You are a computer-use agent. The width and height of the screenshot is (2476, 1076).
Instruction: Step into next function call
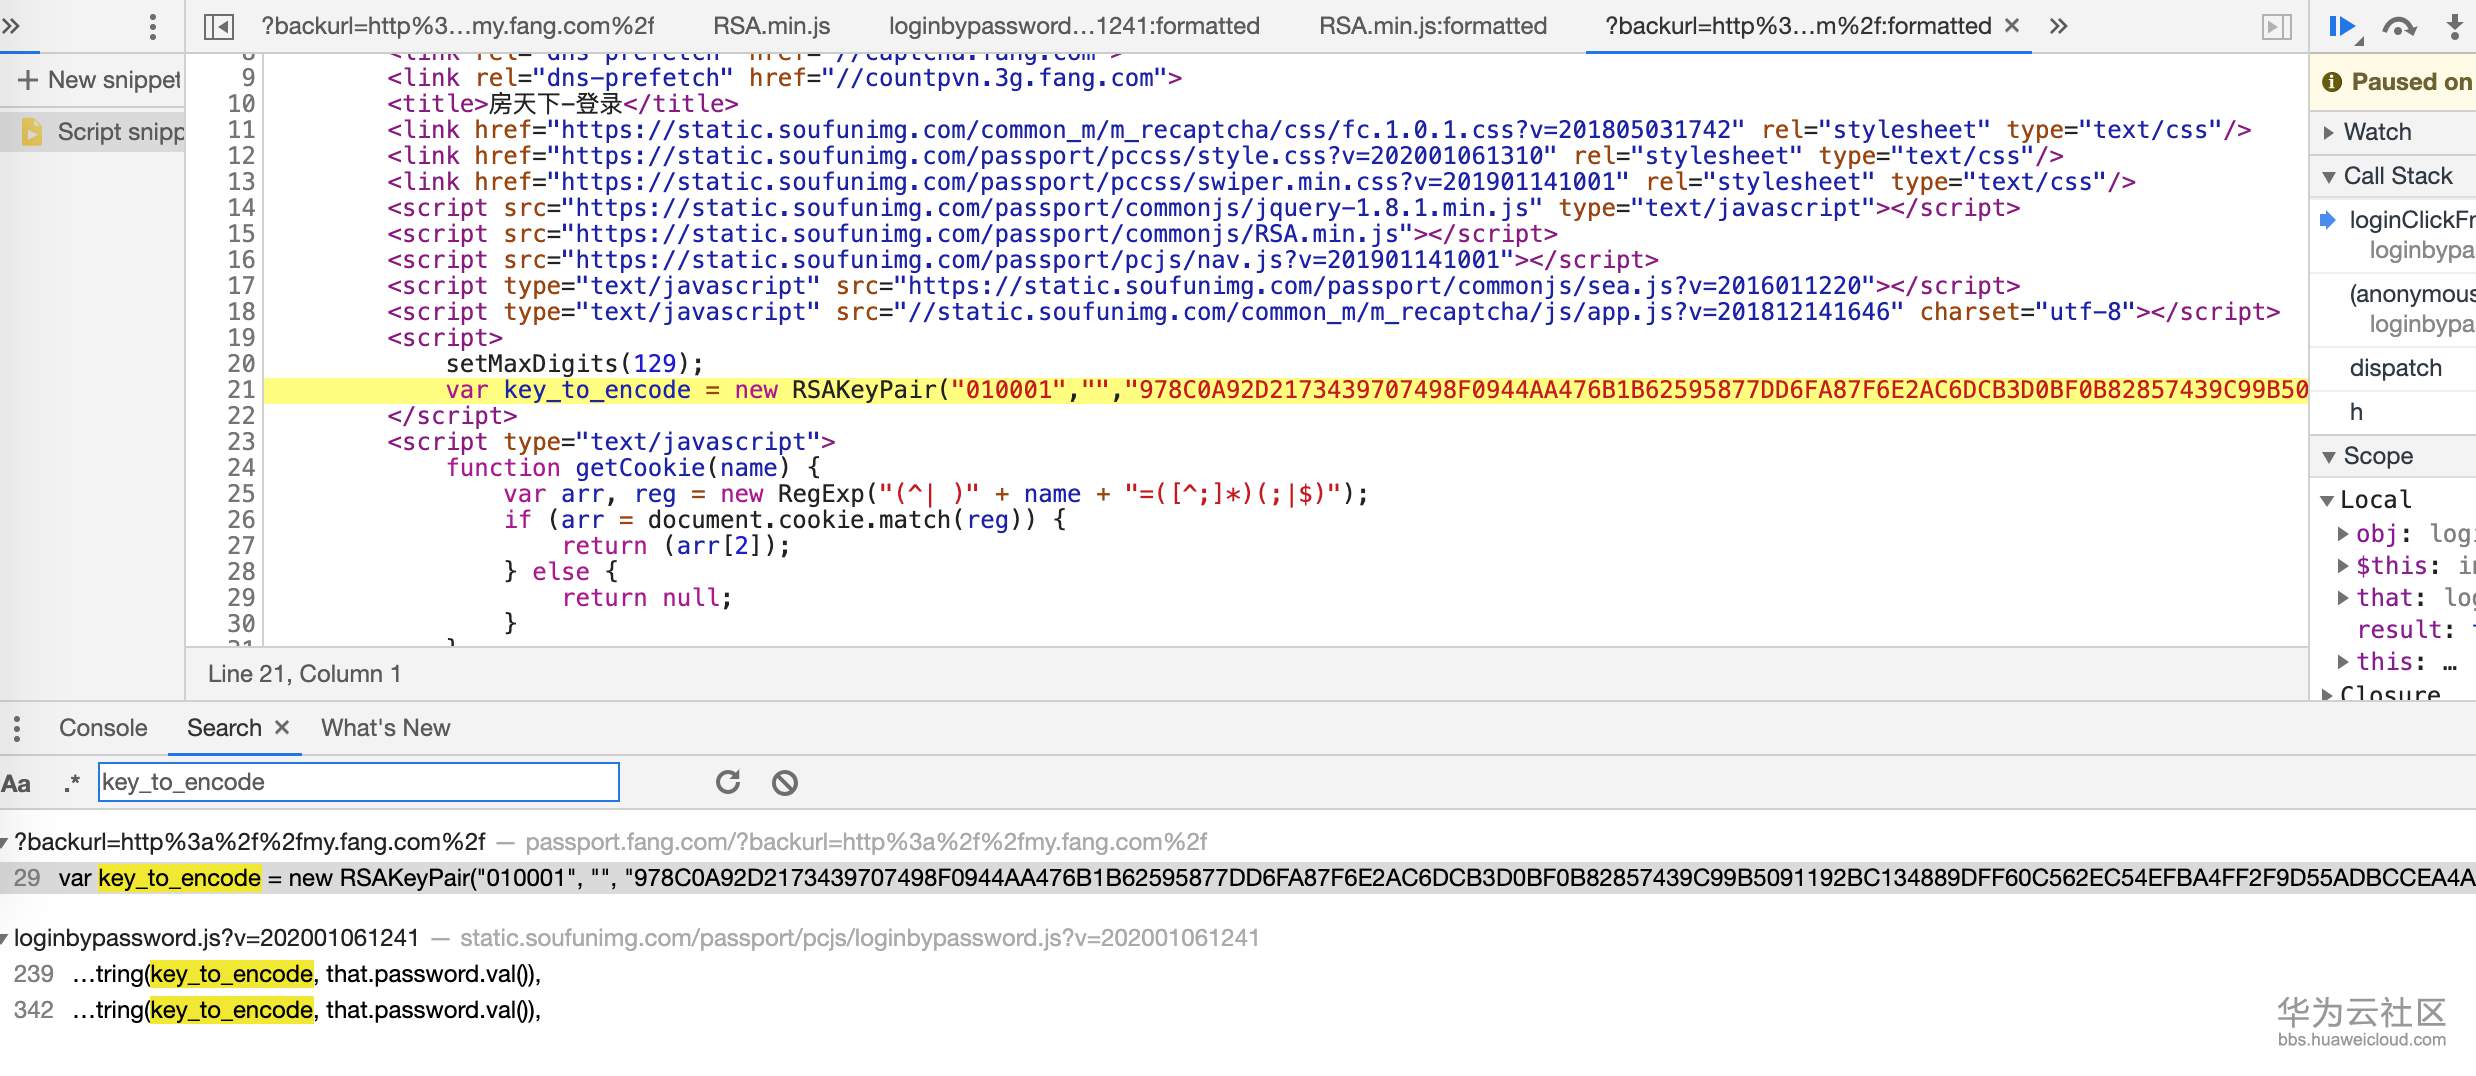point(2456,27)
